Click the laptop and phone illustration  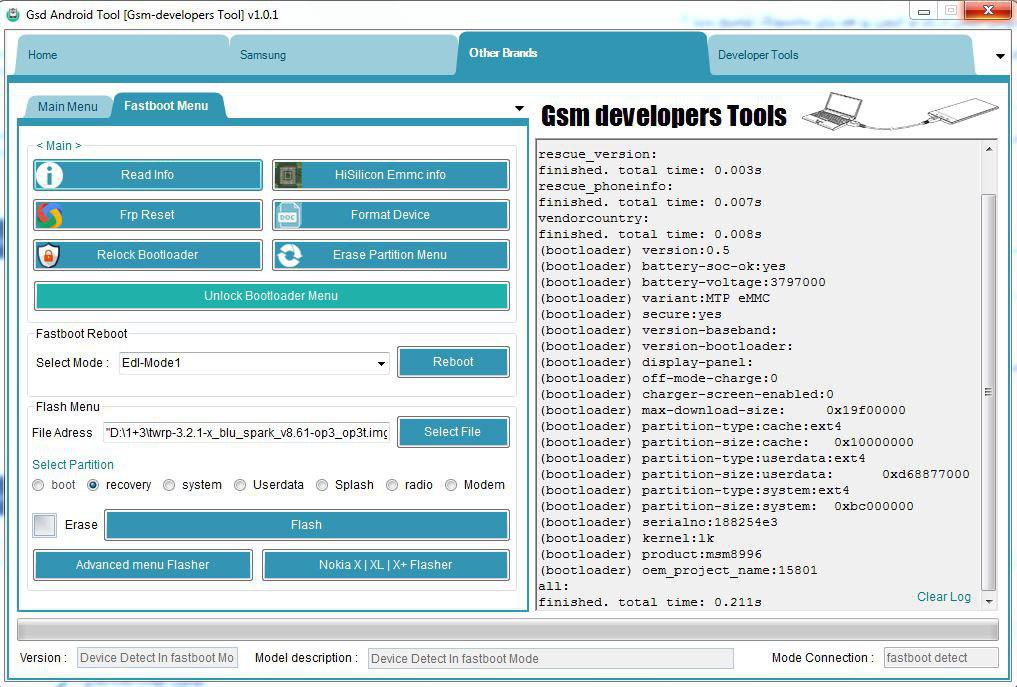(x=900, y=112)
